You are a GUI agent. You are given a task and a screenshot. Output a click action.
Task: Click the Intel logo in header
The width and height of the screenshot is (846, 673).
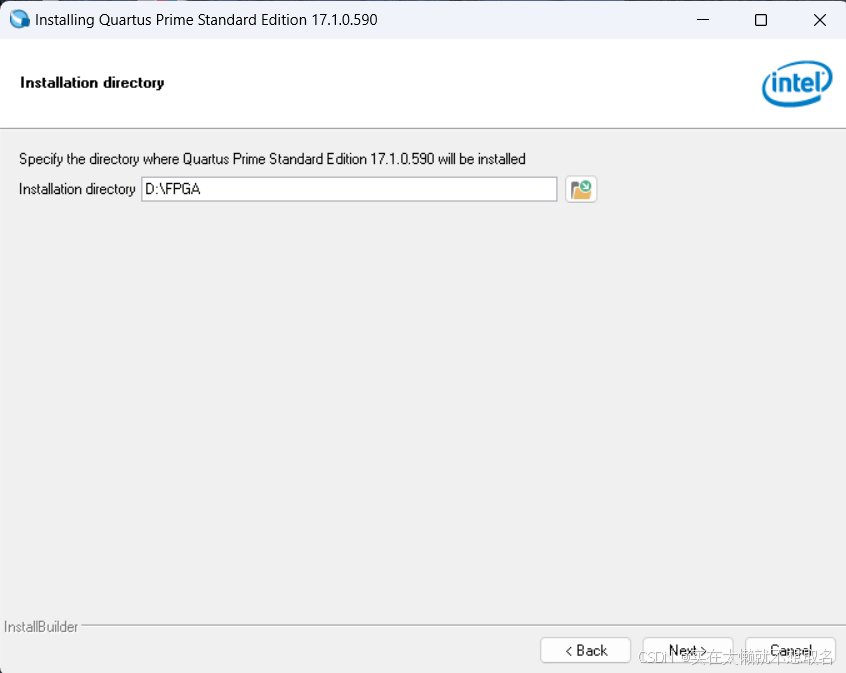pos(797,84)
